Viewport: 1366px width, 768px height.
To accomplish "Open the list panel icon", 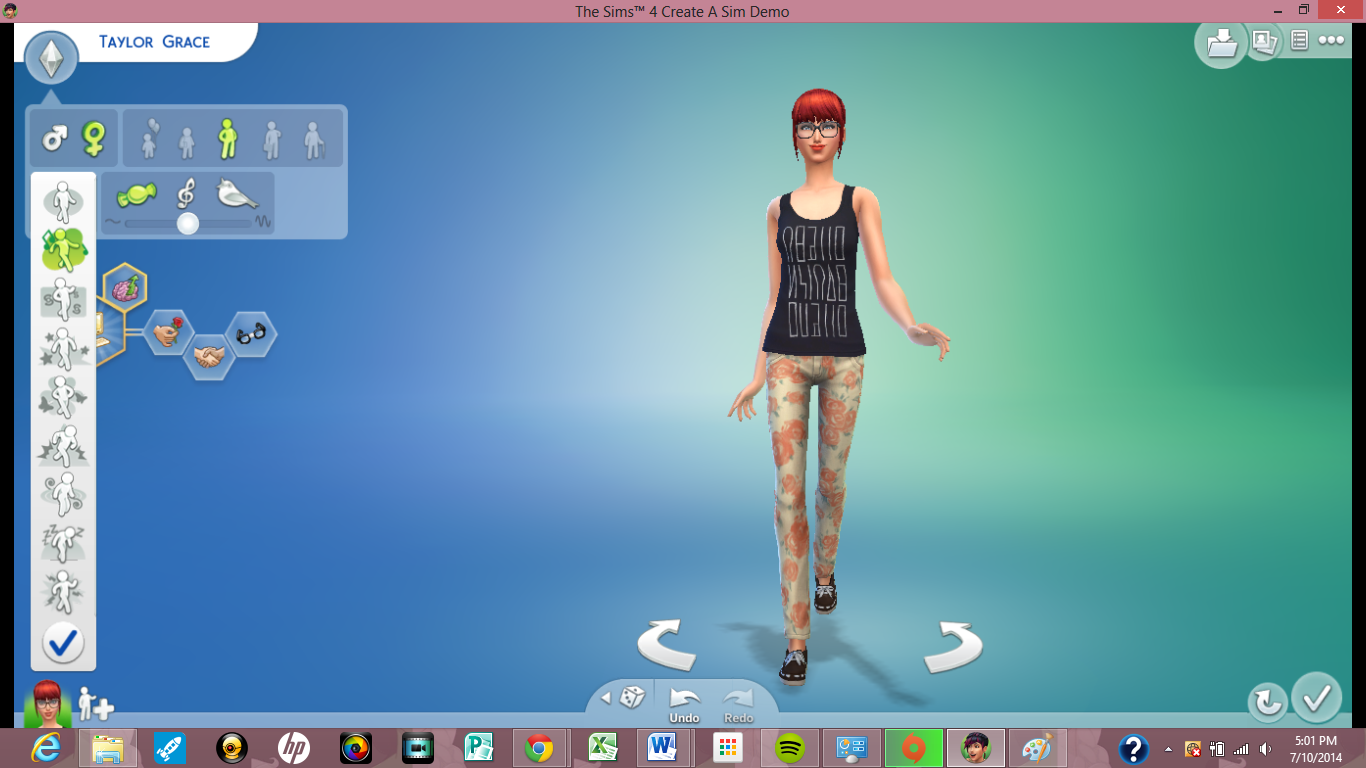I will click(1300, 40).
